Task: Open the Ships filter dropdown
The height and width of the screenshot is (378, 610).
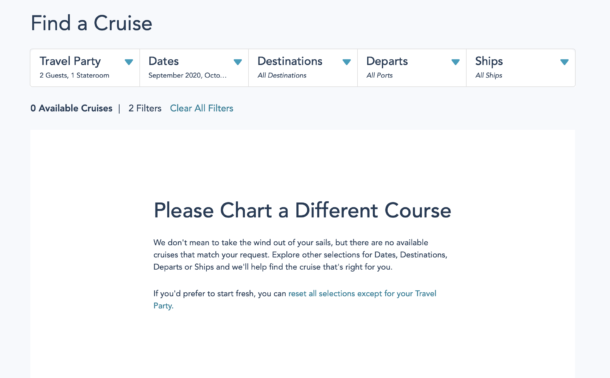Action: click(x=521, y=68)
